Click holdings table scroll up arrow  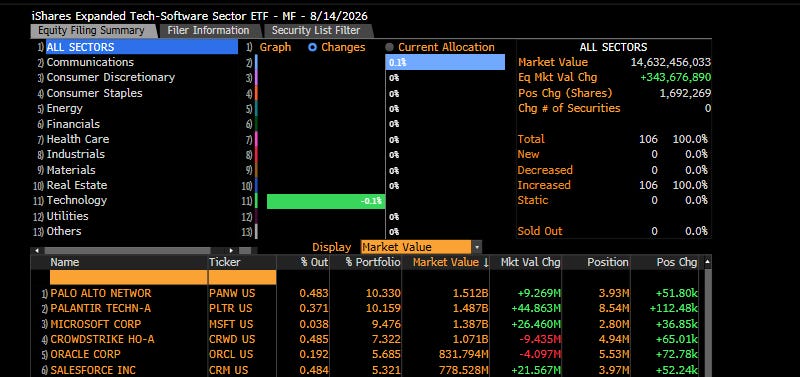coord(707,262)
